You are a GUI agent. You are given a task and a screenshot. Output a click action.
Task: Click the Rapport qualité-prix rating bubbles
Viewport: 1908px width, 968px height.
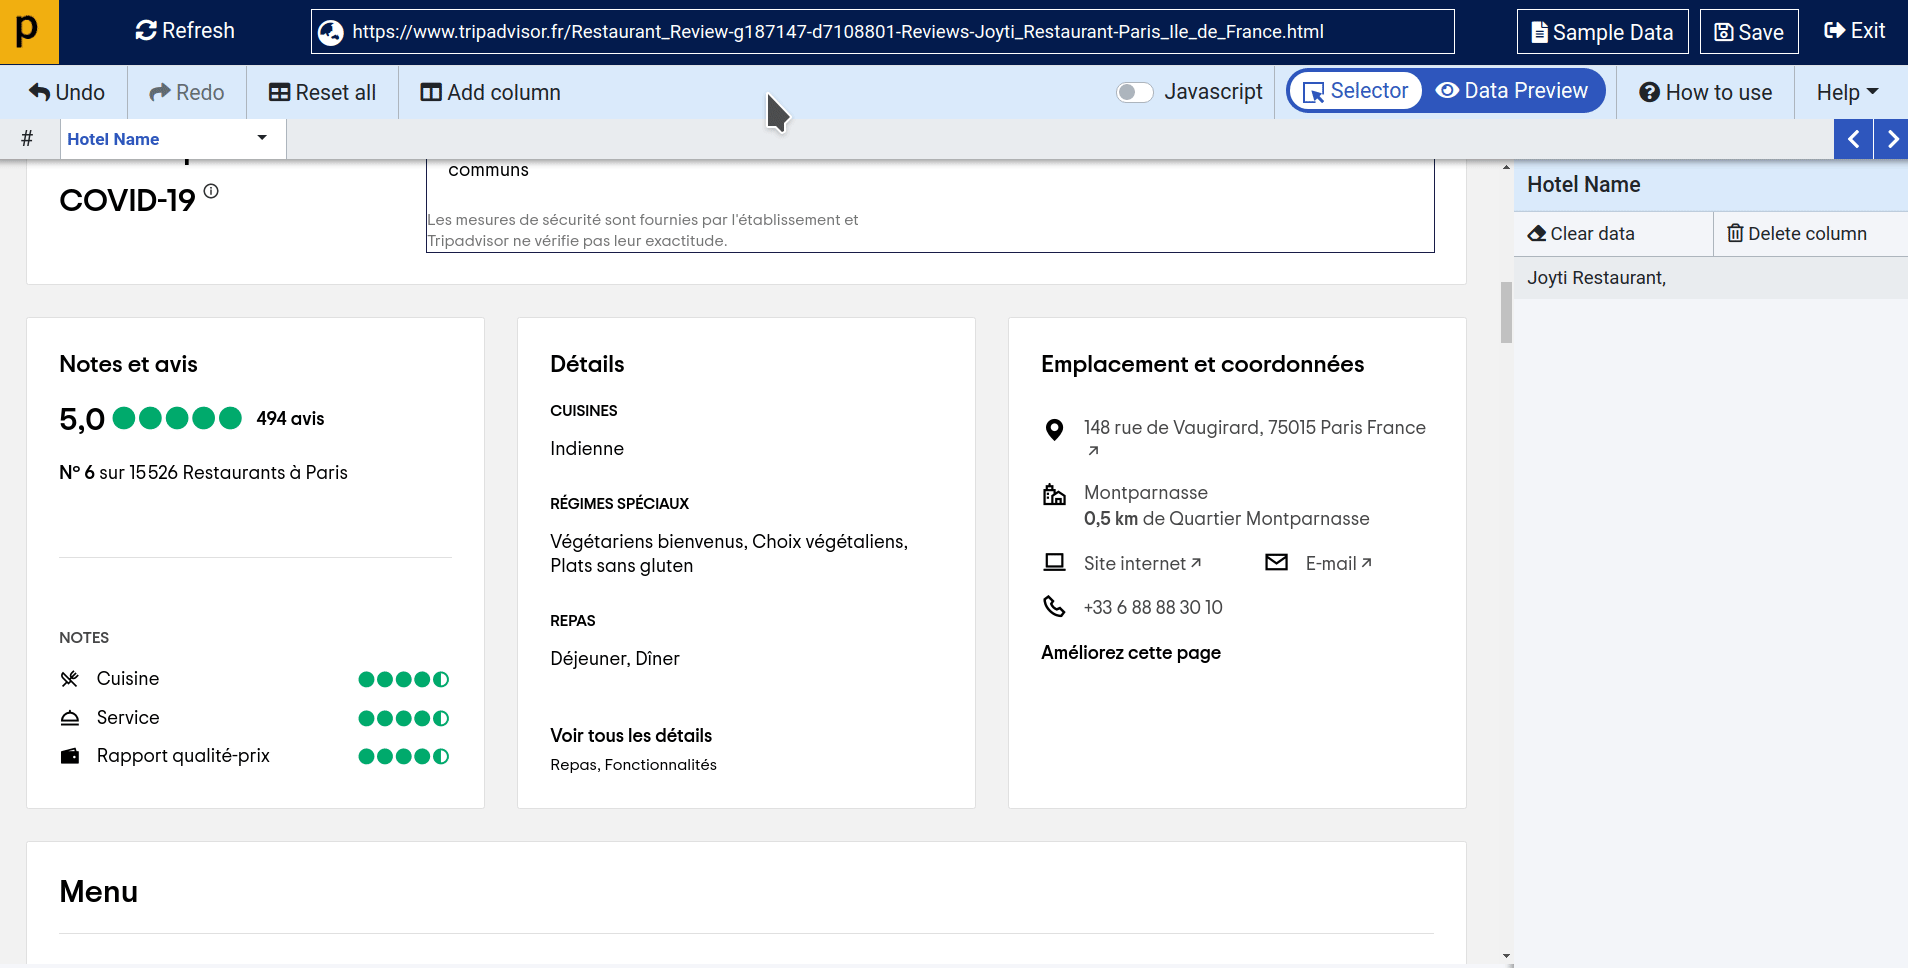click(404, 756)
